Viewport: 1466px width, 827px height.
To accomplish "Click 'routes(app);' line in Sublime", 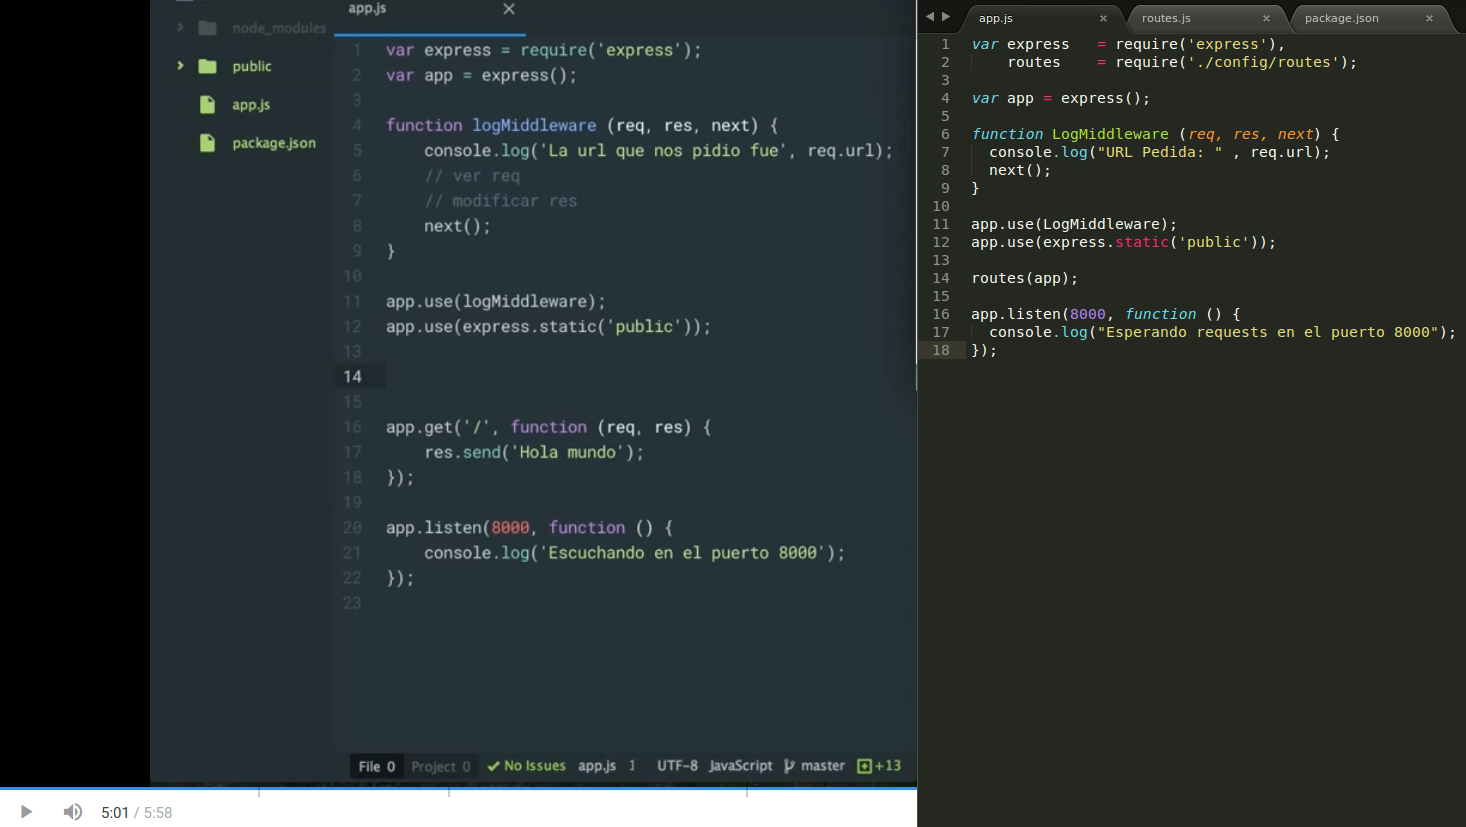I will coord(1024,278).
